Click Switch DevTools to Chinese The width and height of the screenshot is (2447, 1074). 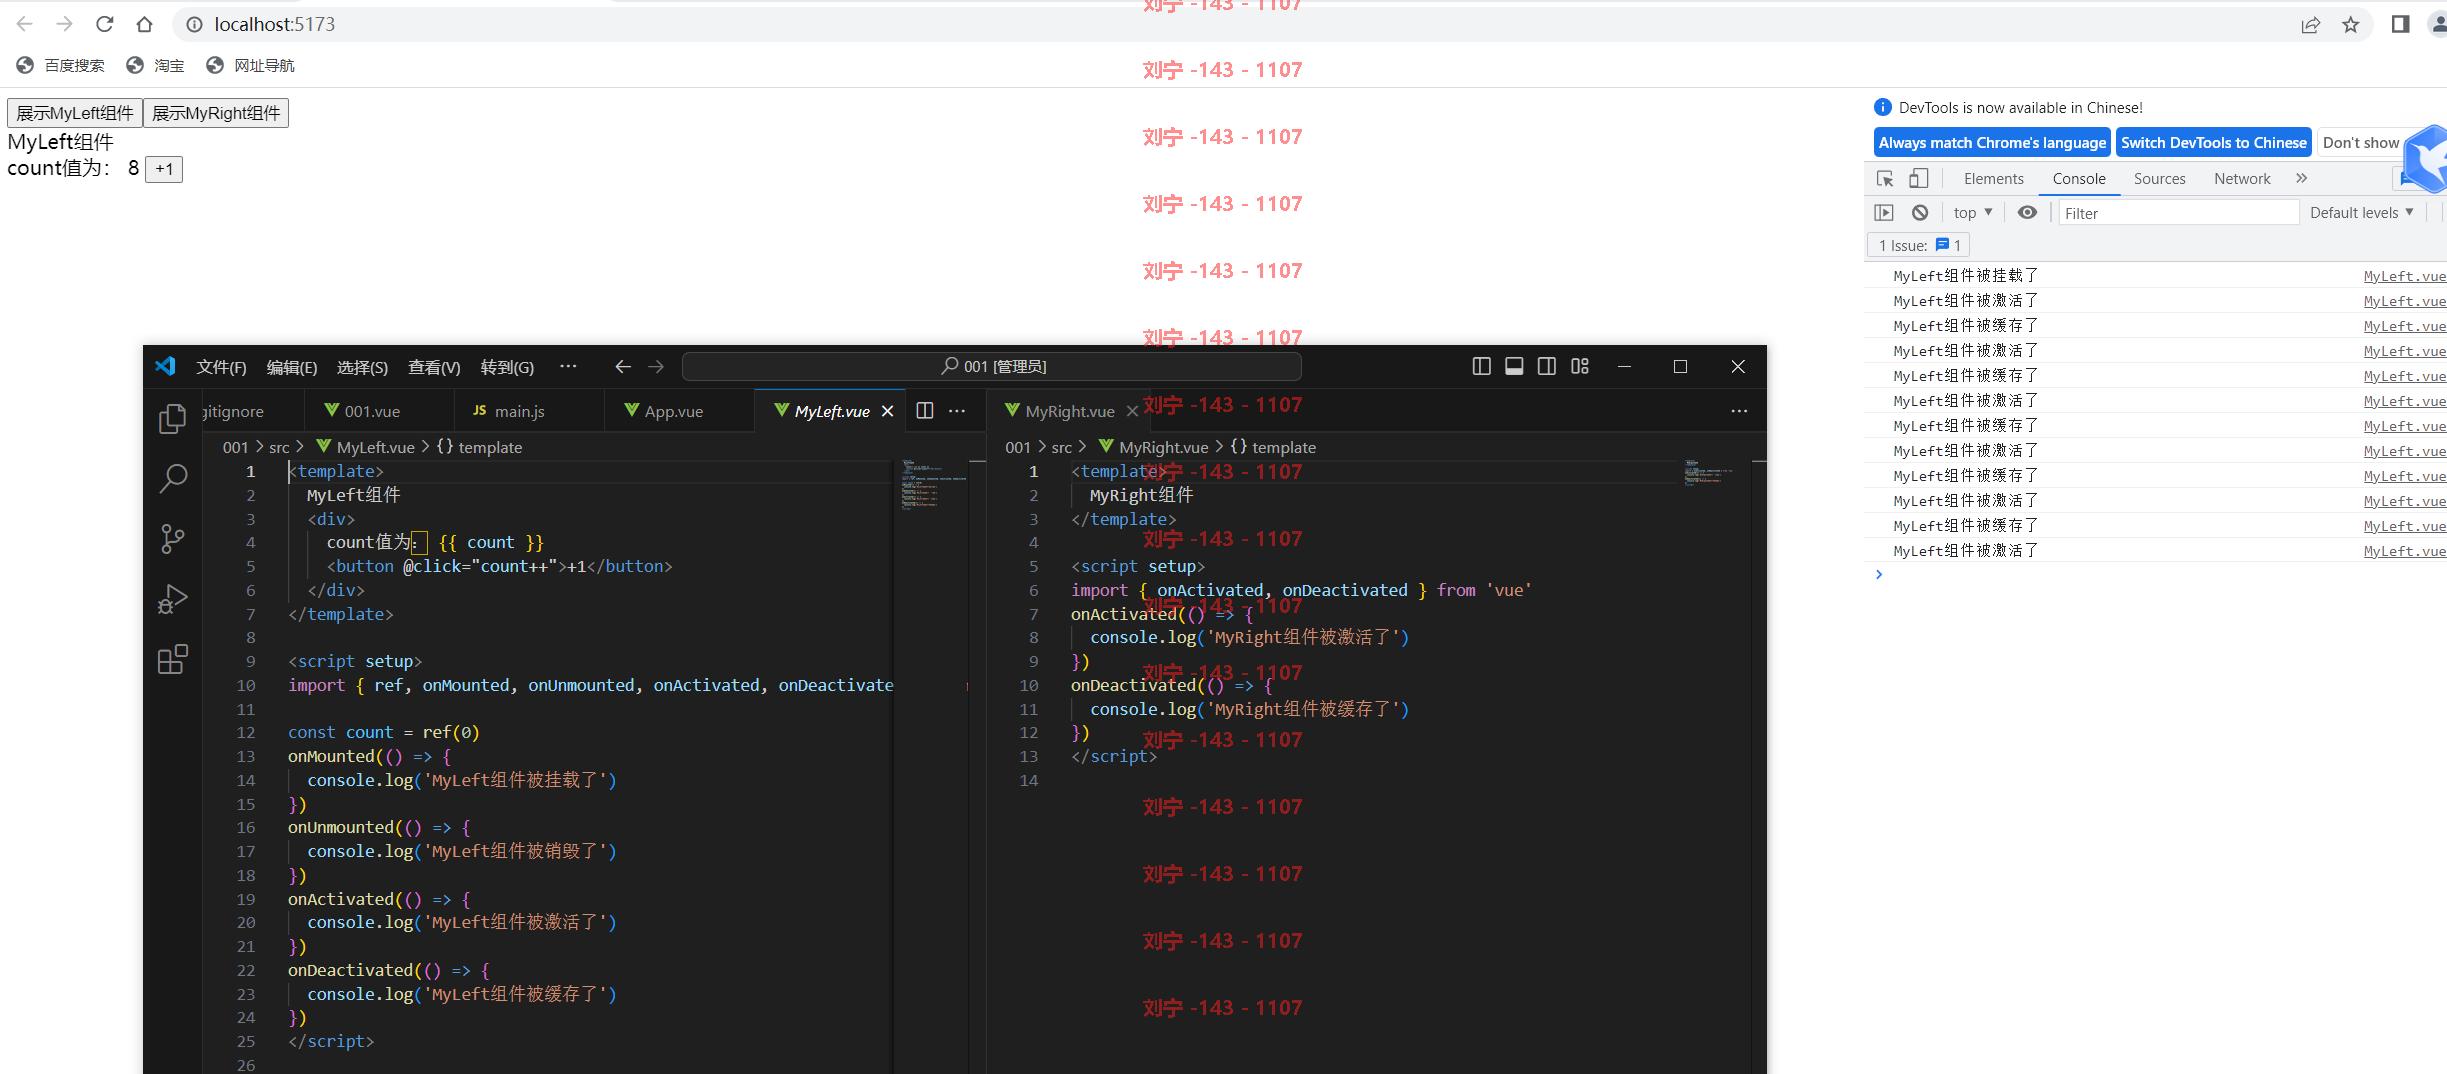[2214, 143]
